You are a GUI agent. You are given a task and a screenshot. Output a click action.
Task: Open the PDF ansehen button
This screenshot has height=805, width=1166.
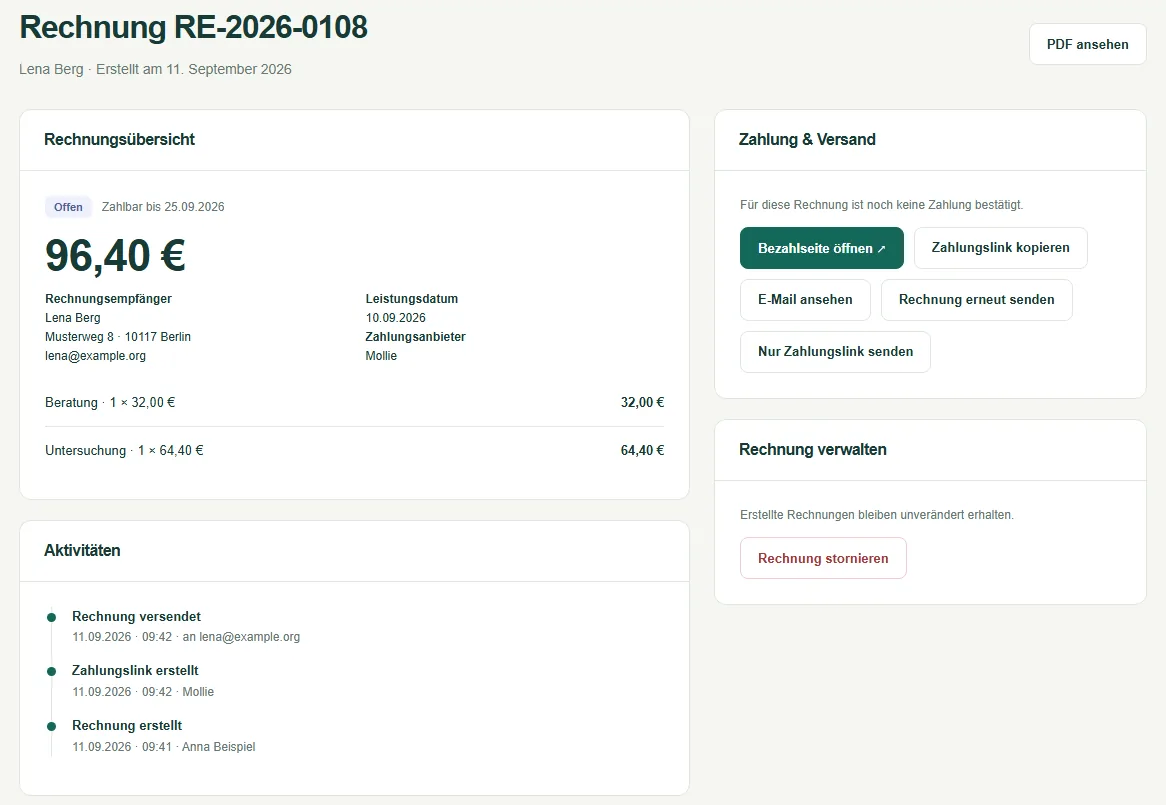point(1087,45)
